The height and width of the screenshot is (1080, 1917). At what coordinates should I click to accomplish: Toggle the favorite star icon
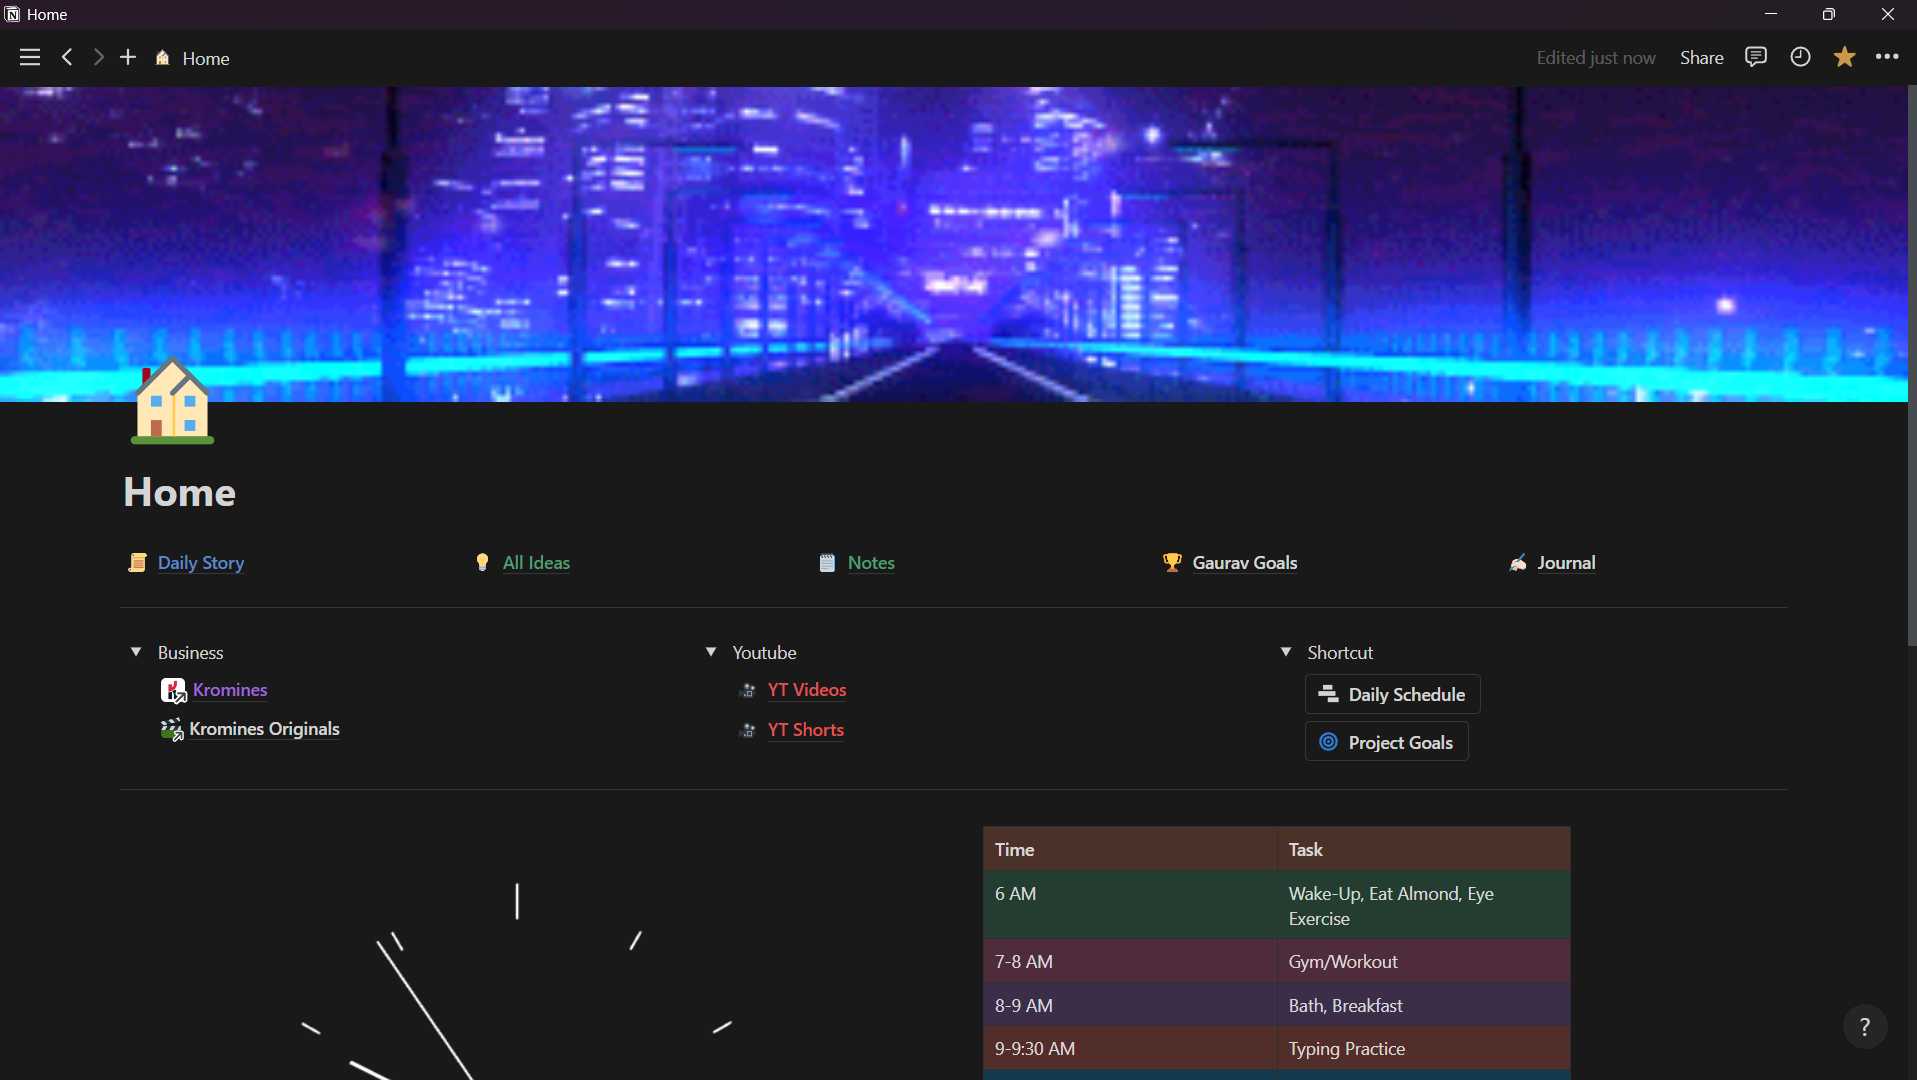[x=1844, y=57]
